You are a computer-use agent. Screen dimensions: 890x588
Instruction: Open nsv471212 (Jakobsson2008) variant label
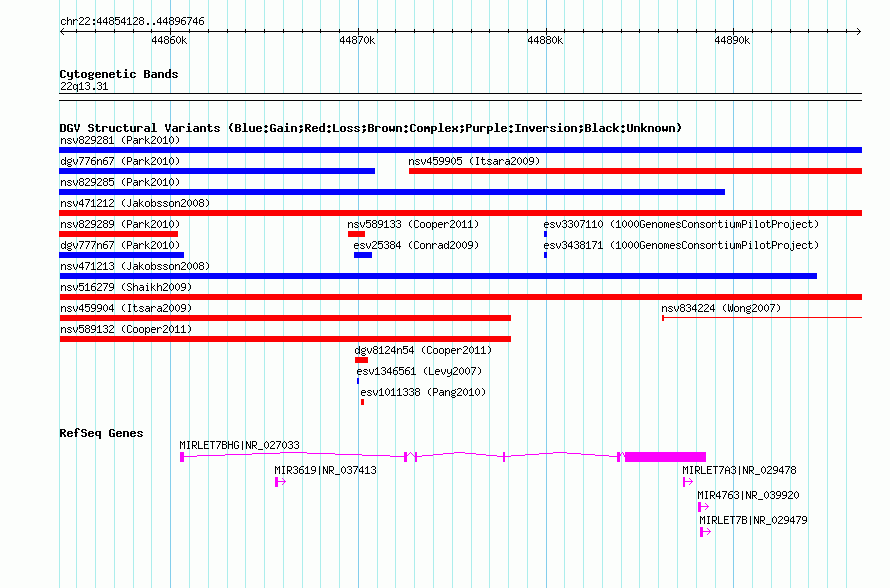[x=135, y=203]
